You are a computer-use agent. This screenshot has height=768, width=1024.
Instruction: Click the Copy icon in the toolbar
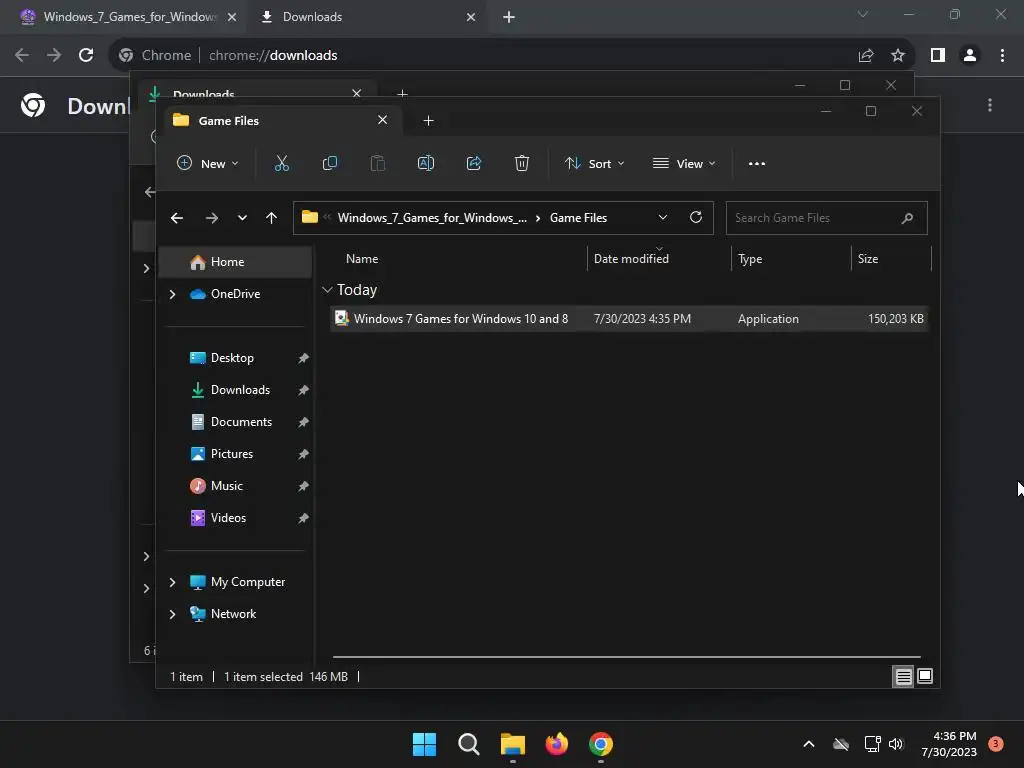click(330, 163)
